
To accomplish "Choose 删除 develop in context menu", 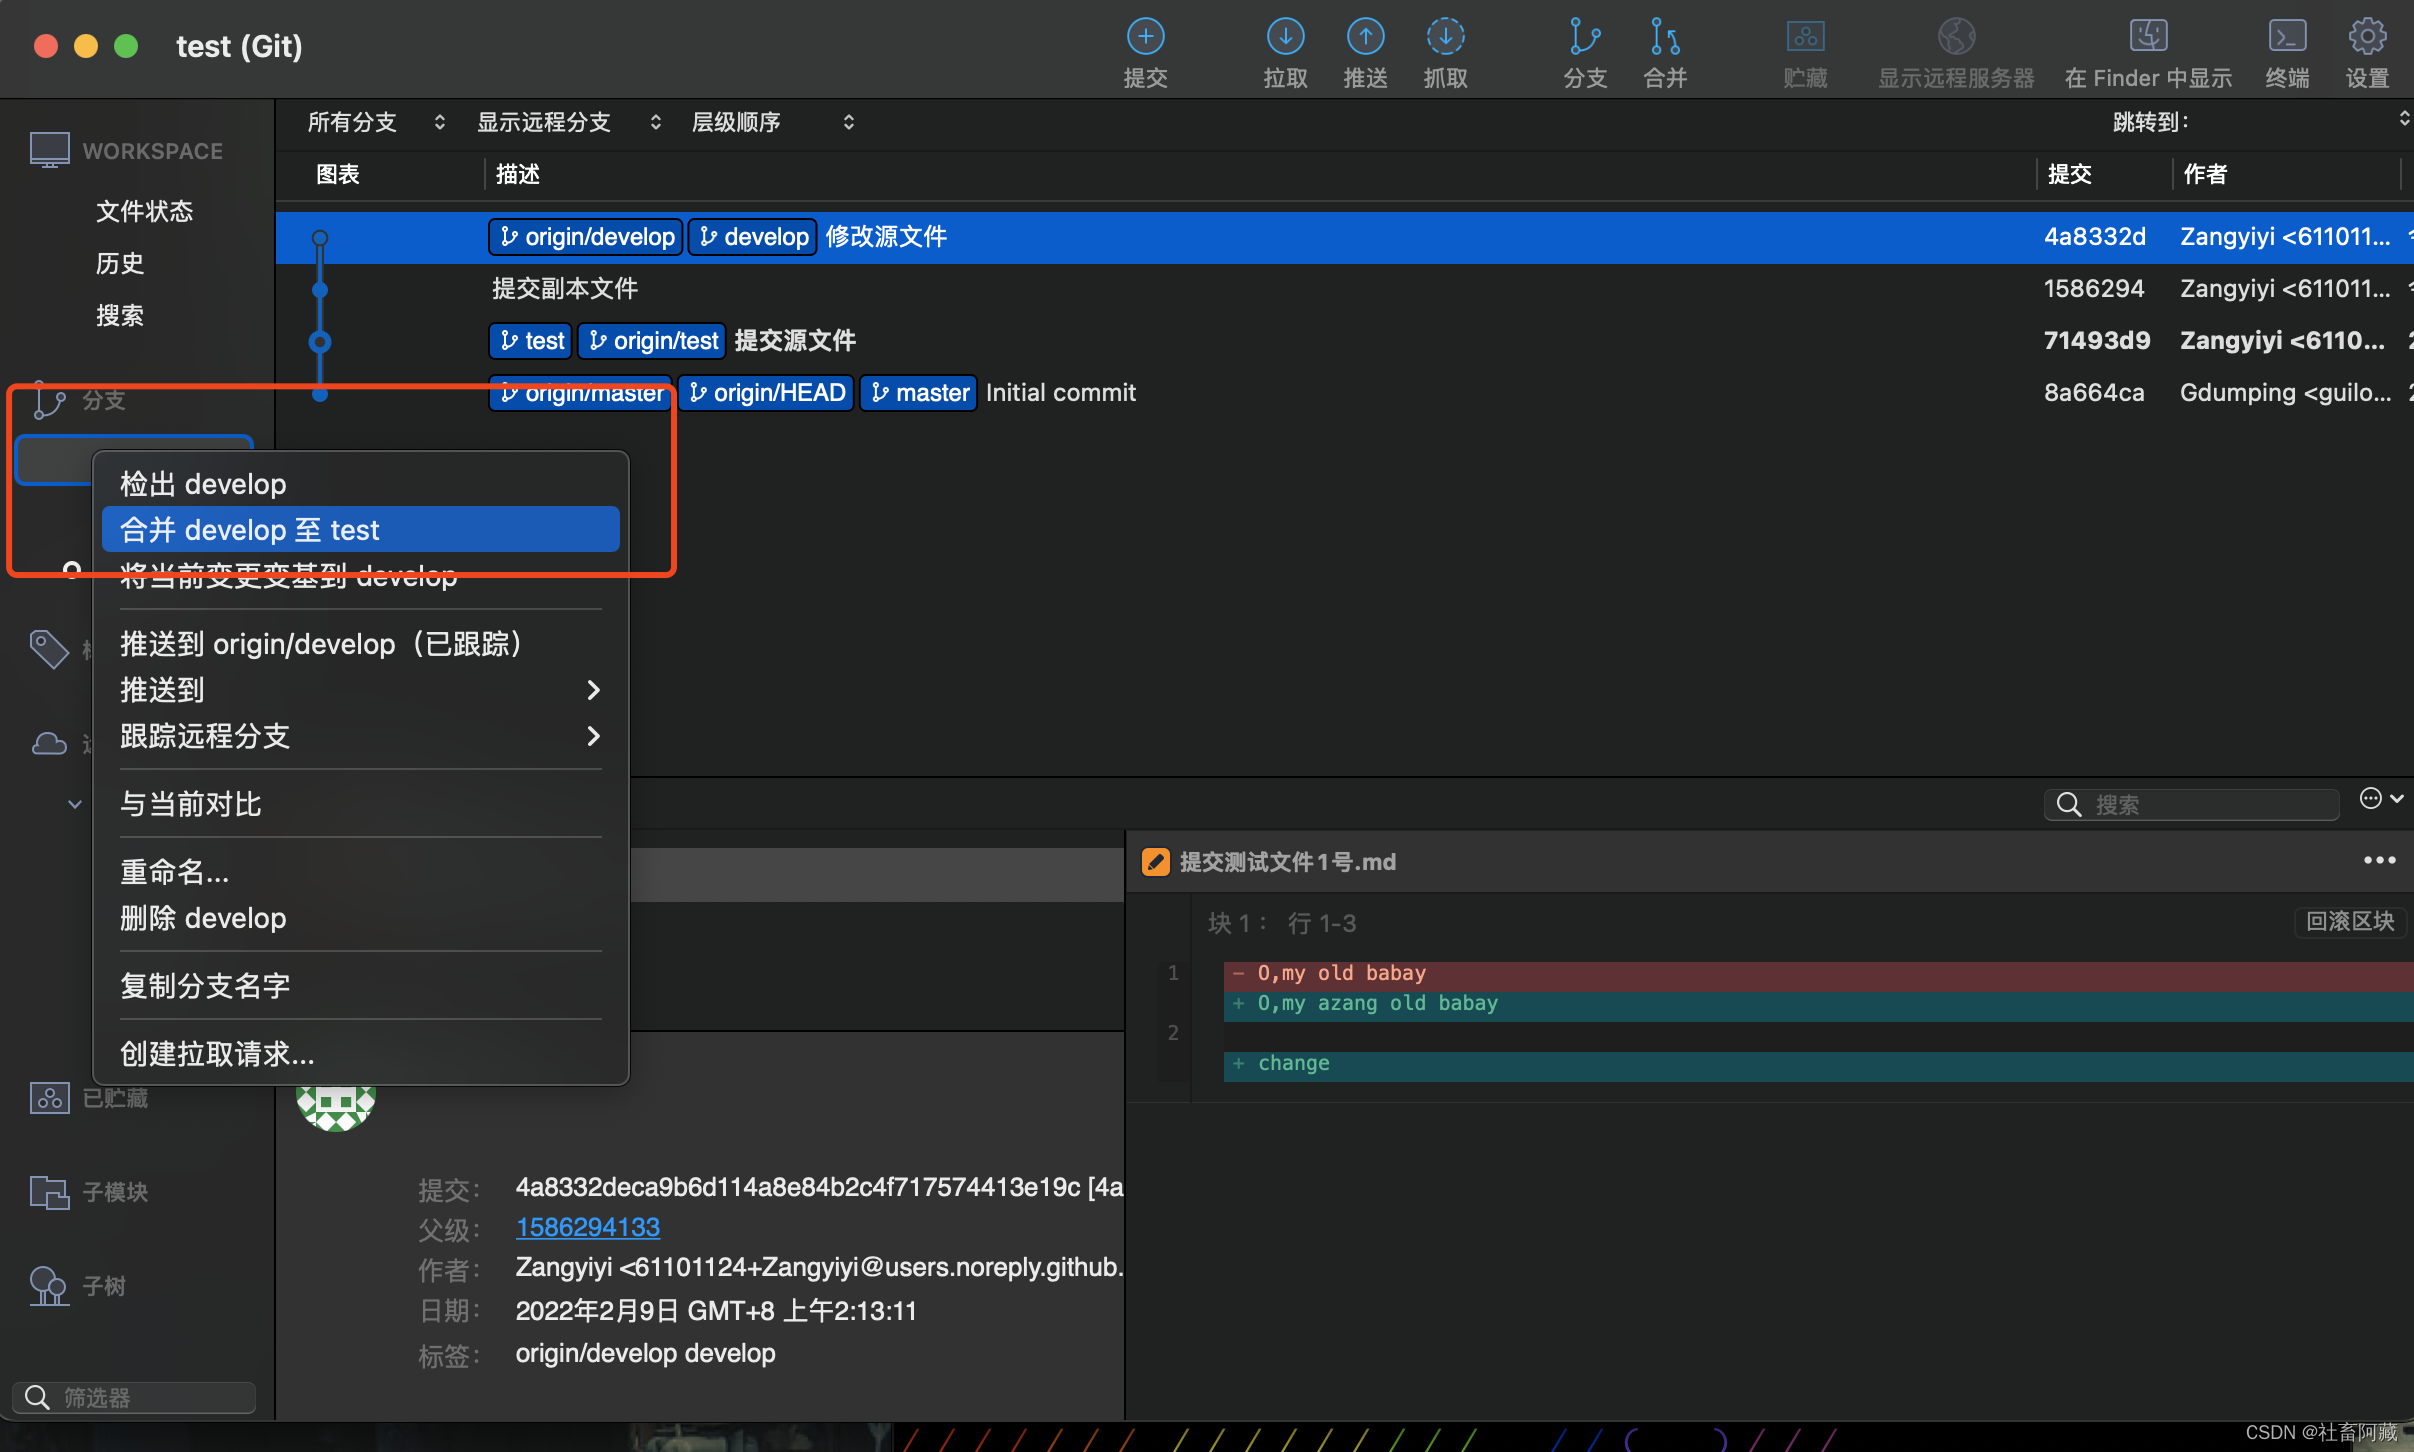I will point(204,918).
